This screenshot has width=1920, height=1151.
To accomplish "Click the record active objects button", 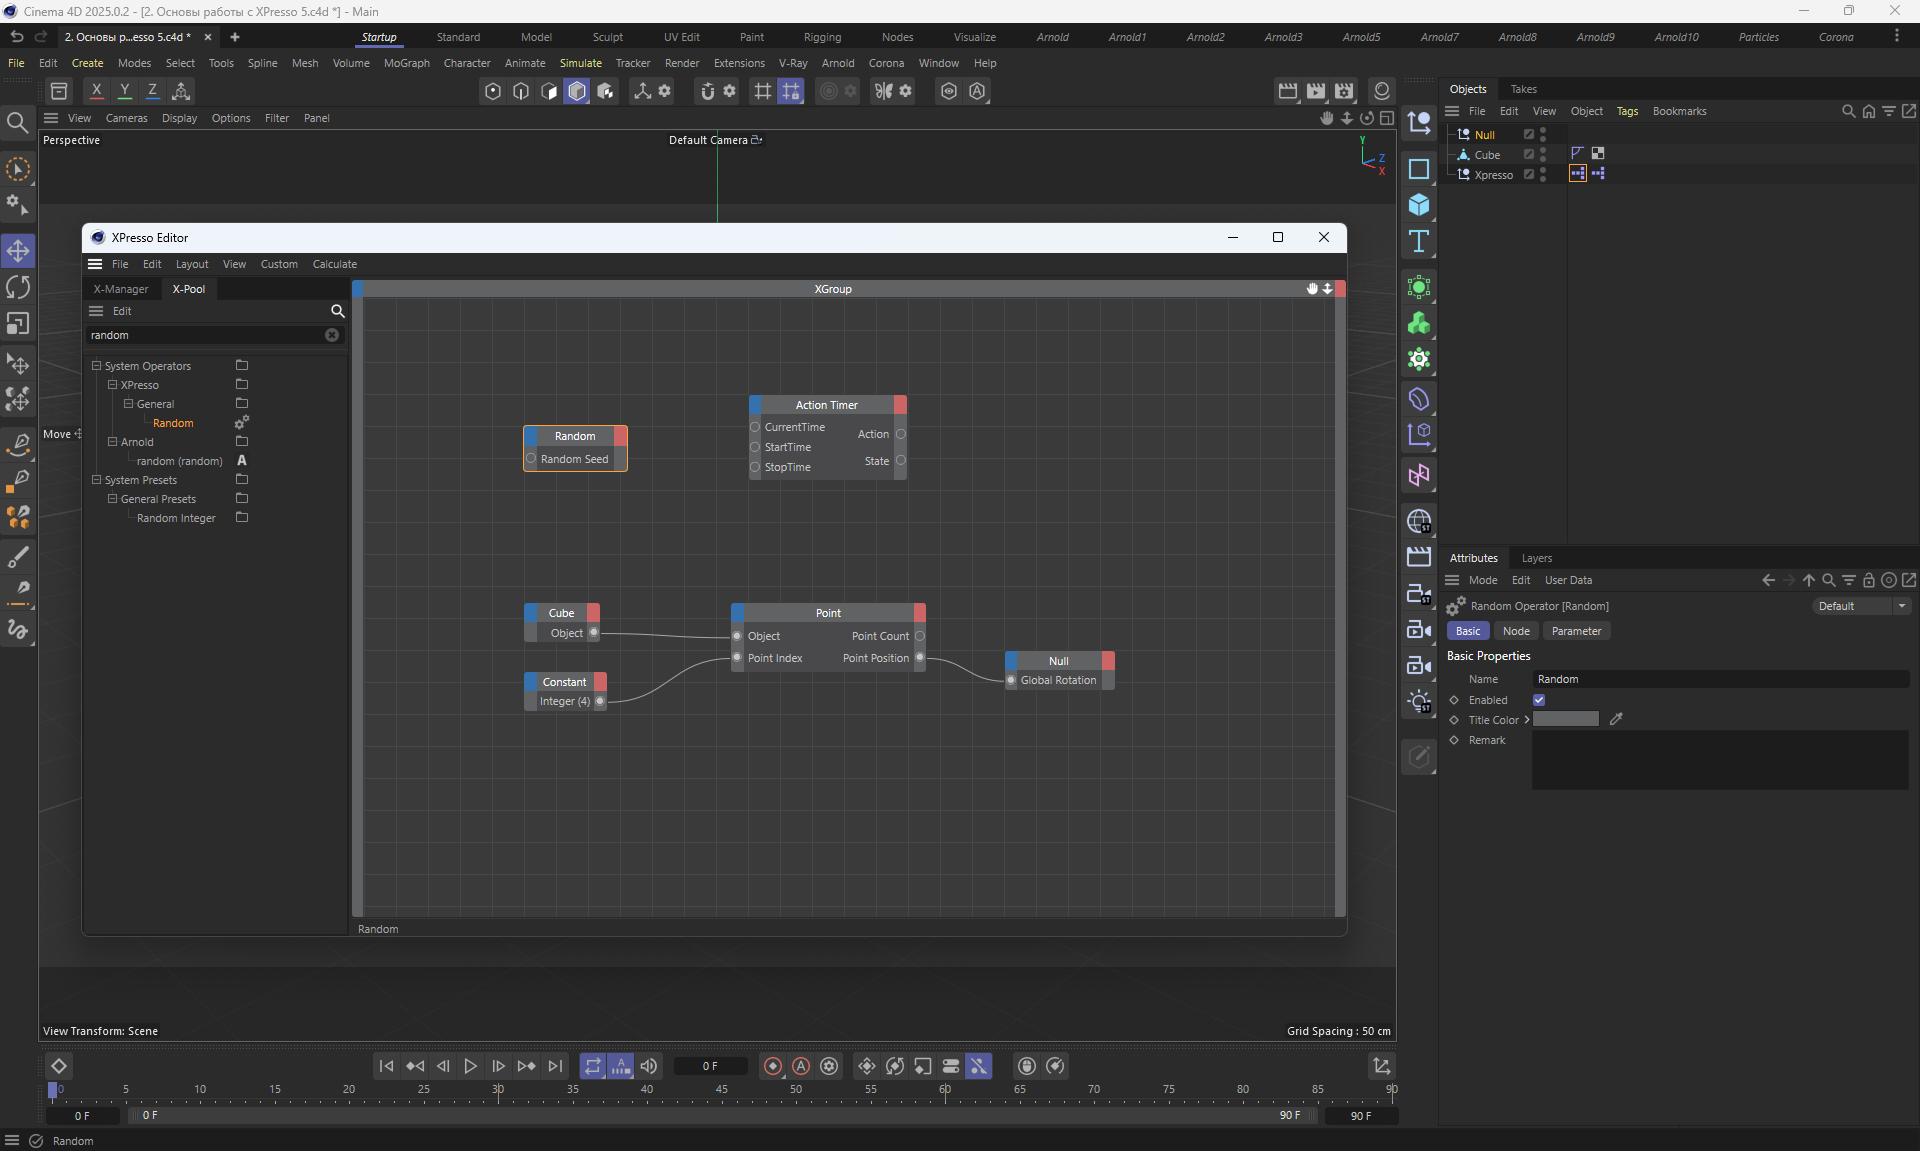I will pyautogui.click(x=772, y=1066).
